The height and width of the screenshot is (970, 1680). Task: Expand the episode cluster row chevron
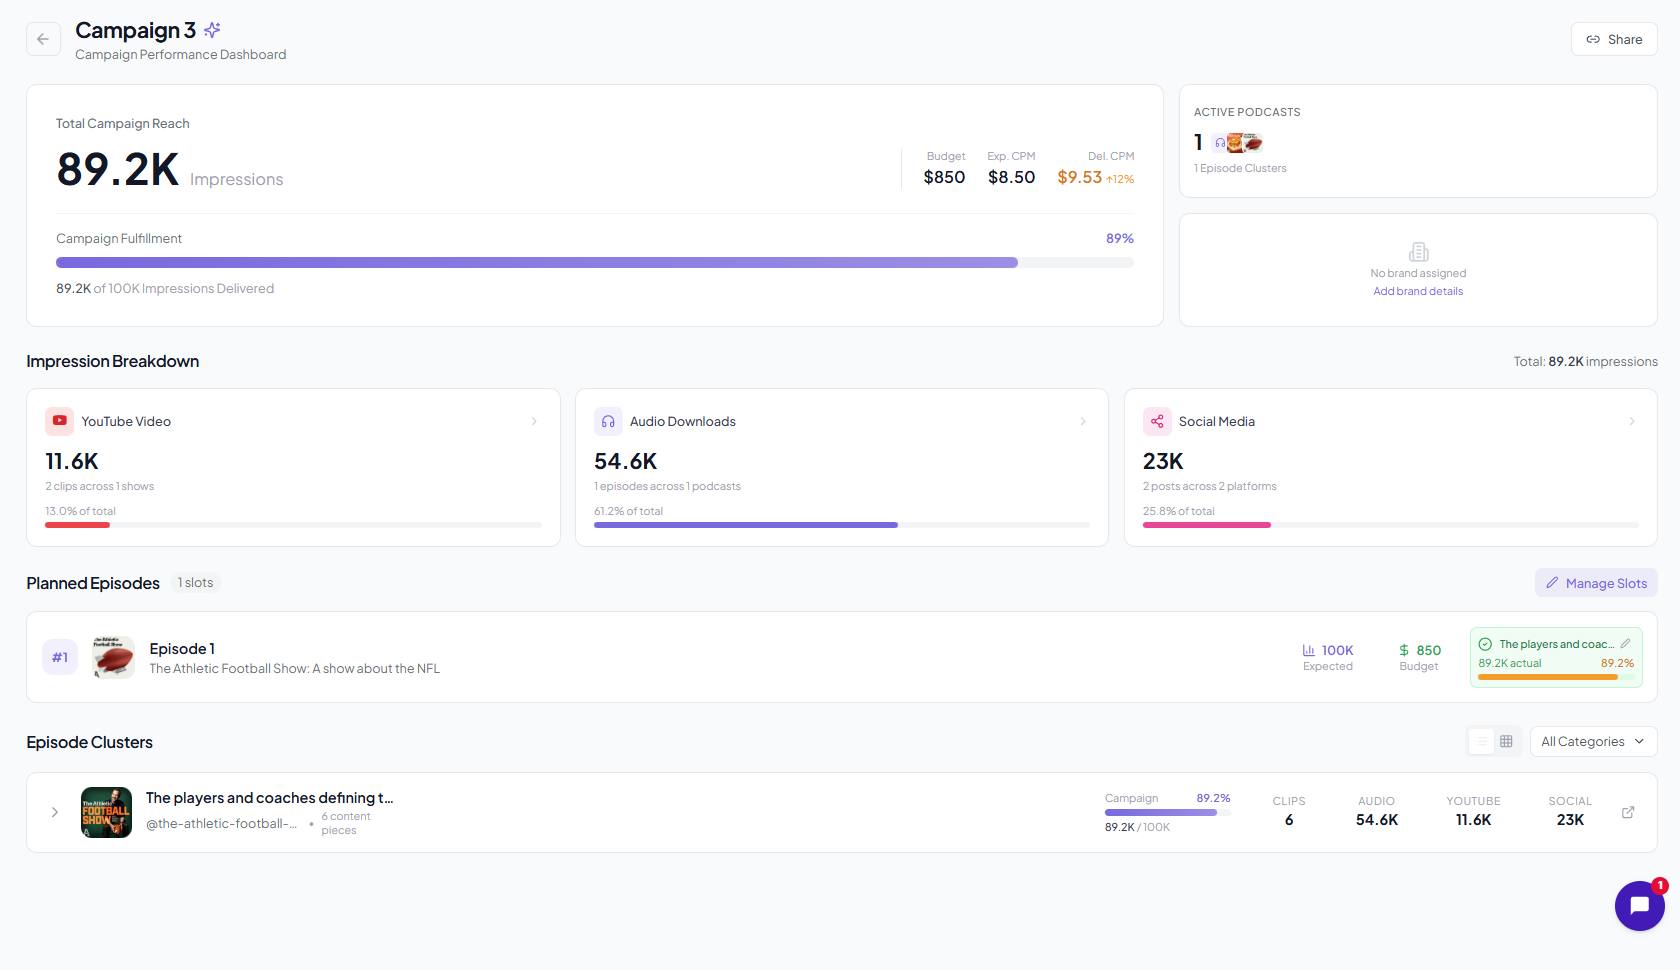point(55,812)
